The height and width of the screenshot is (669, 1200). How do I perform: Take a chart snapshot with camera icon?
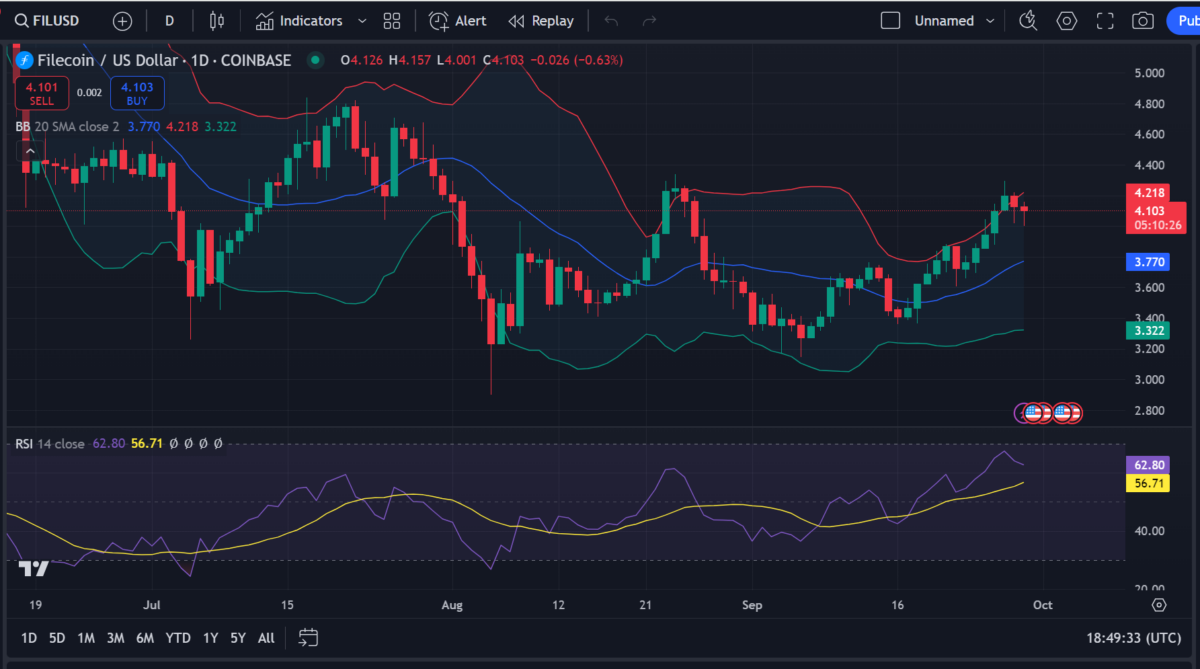click(1142, 21)
